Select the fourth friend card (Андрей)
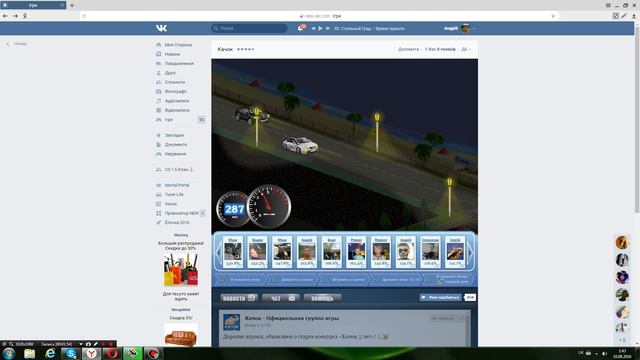Viewport: 640px width, 360px height. (x=307, y=252)
